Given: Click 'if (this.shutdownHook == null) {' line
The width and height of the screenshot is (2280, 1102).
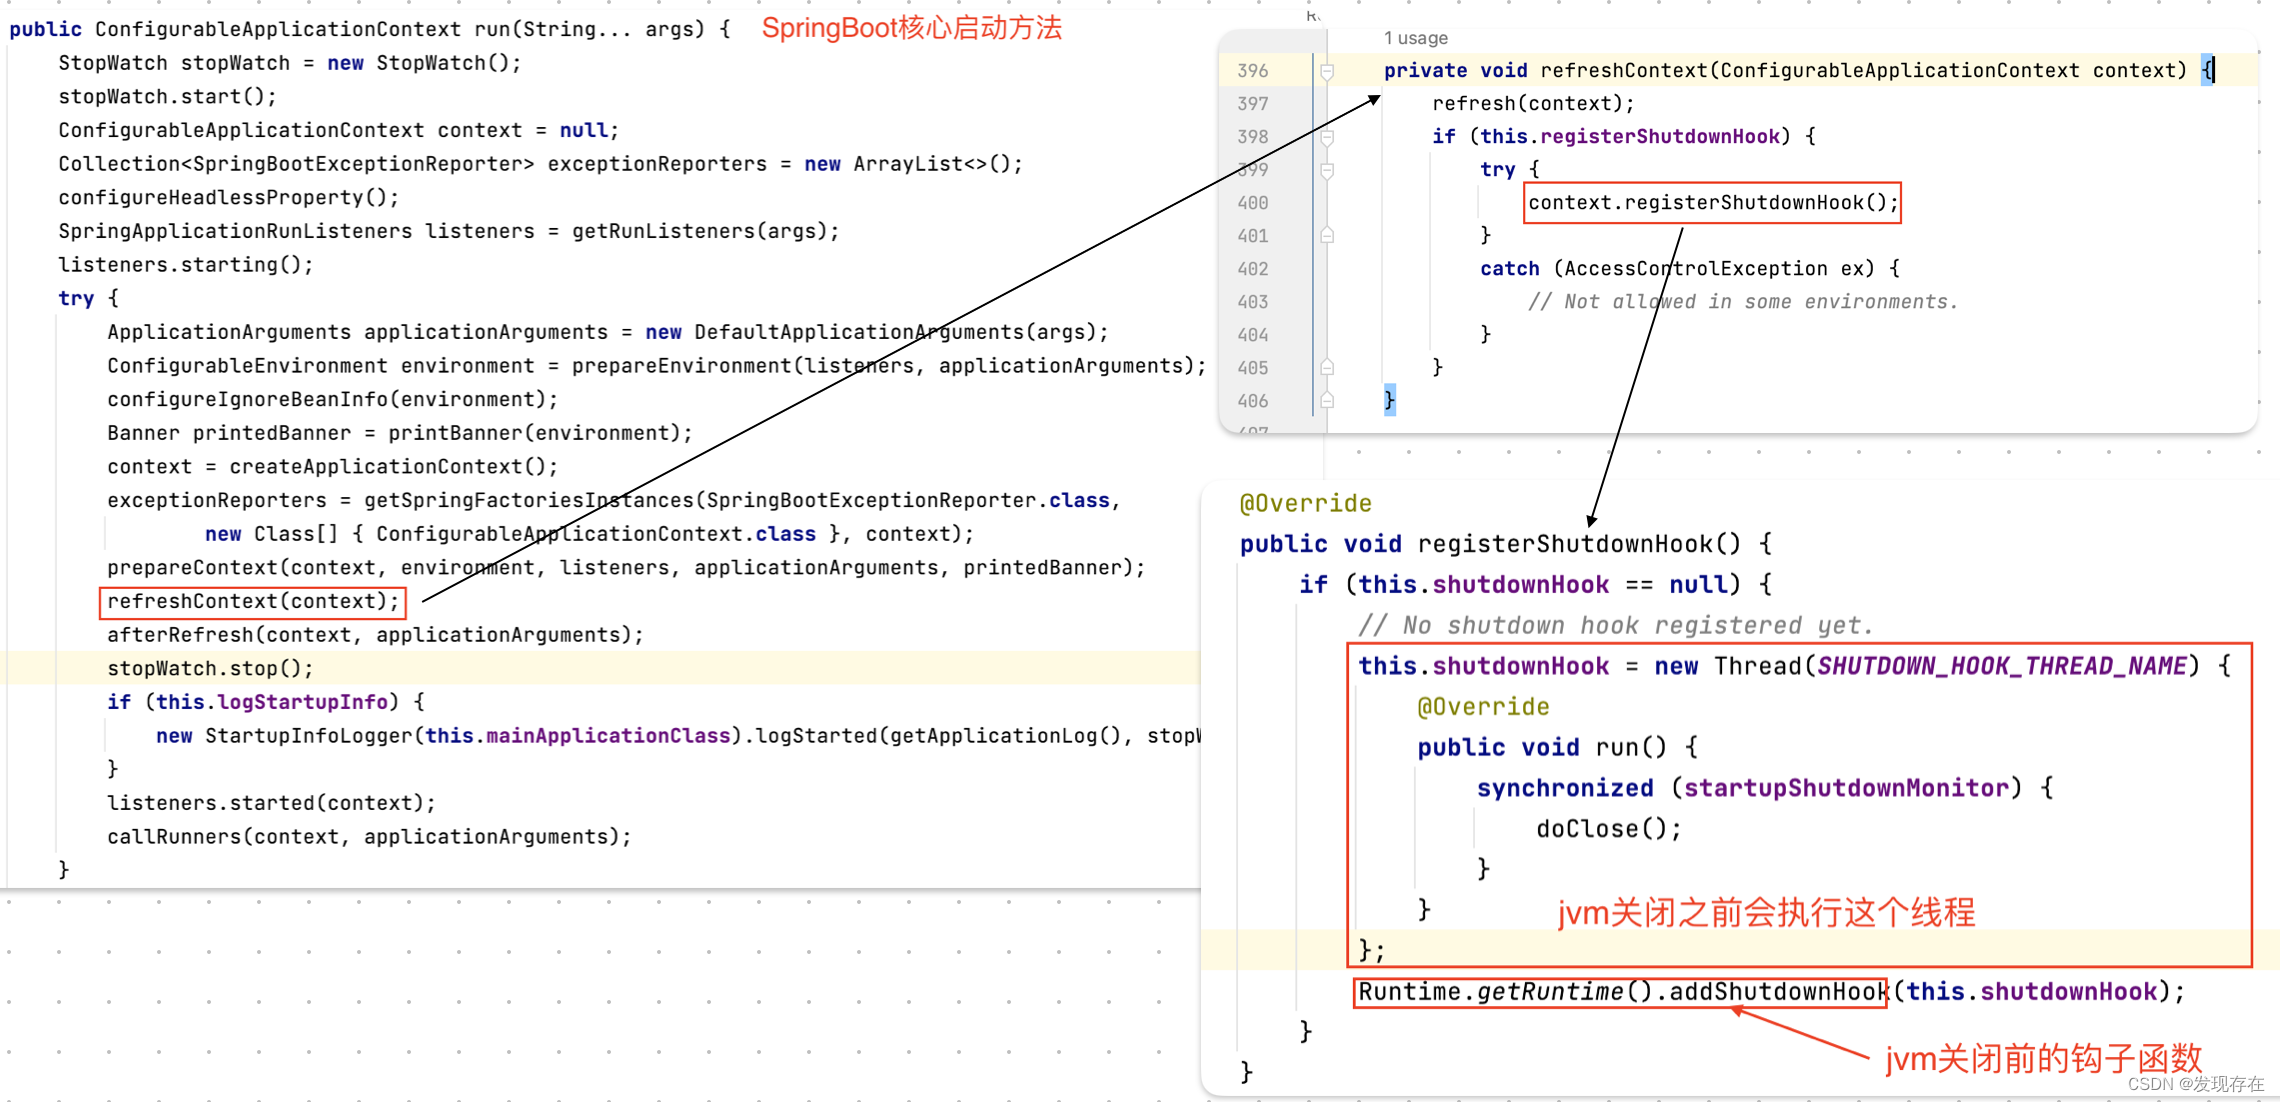Looking at the screenshot, I should point(1535,585).
